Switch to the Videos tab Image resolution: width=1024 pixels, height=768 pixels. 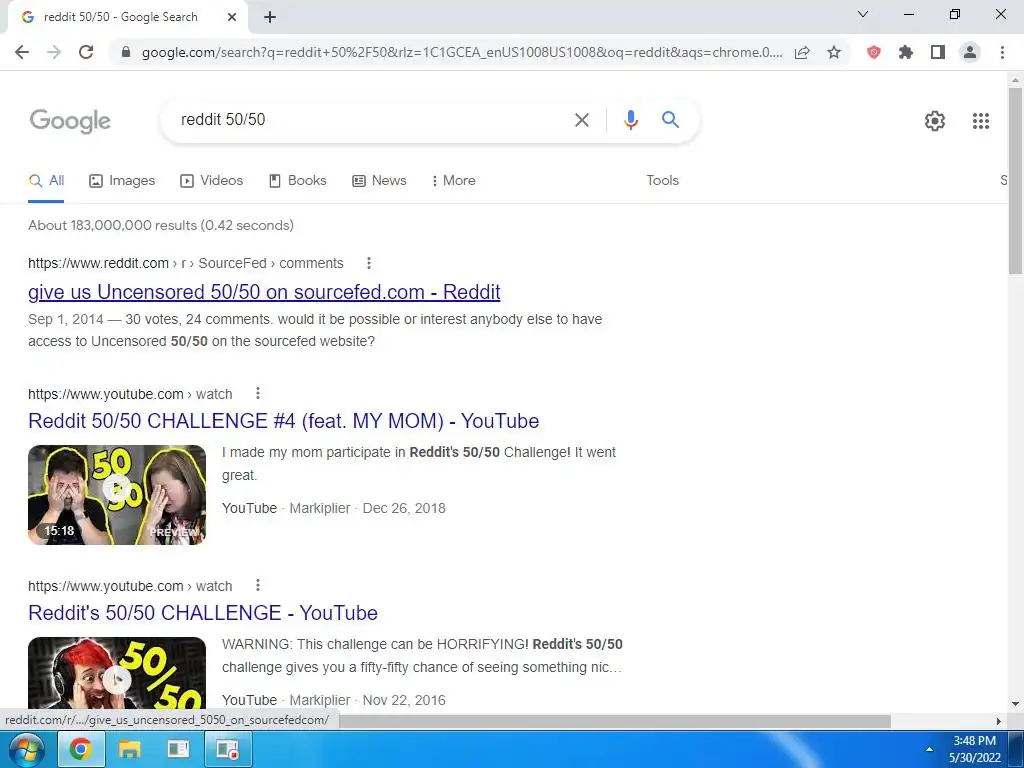pos(212,181)
